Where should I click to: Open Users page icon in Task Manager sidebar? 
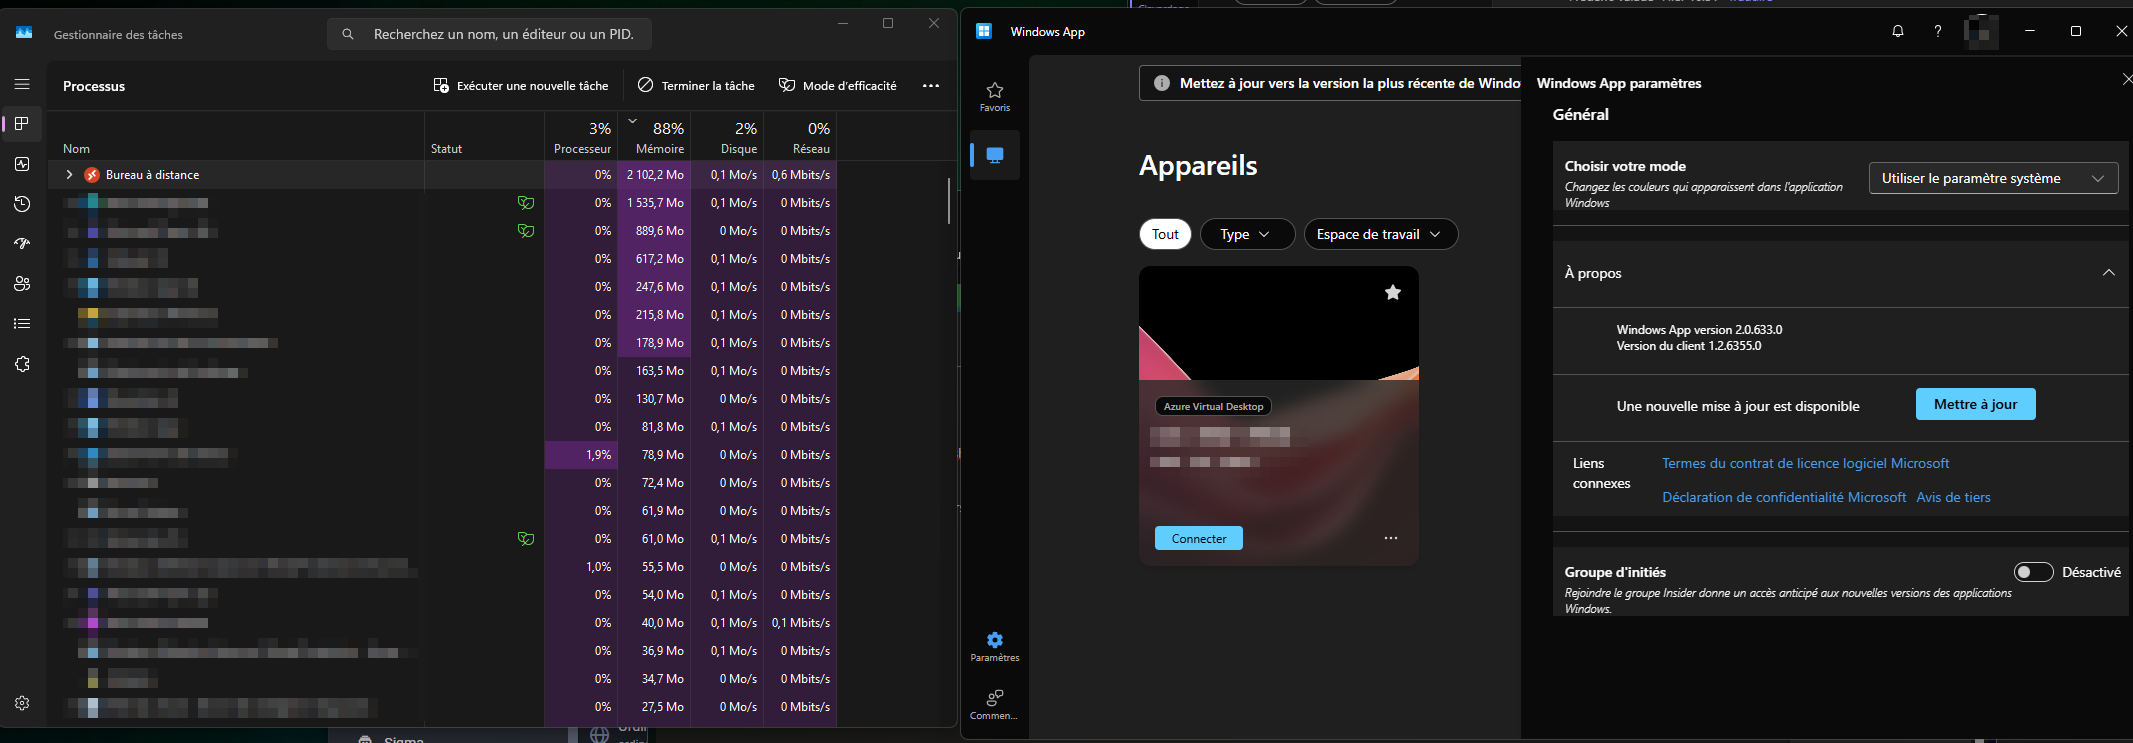click(x=22, y=284)
